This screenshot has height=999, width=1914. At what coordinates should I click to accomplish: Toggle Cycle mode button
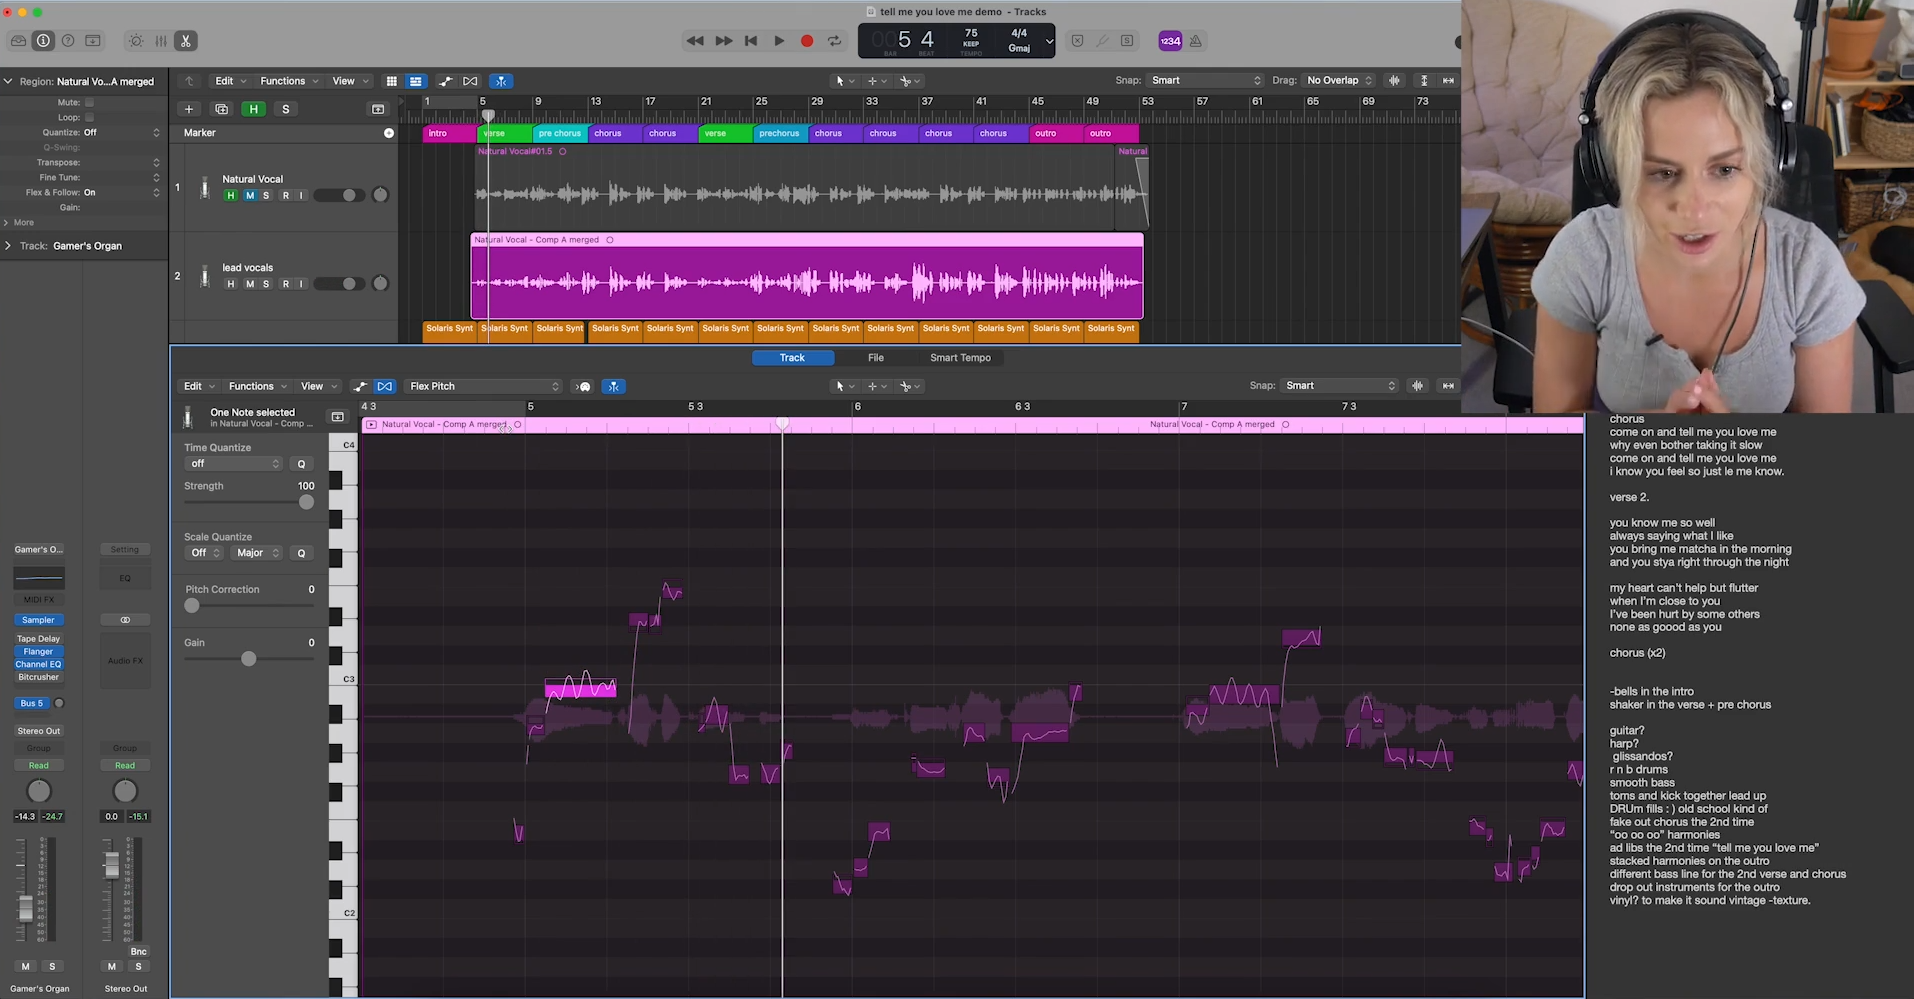click(834, 41)
